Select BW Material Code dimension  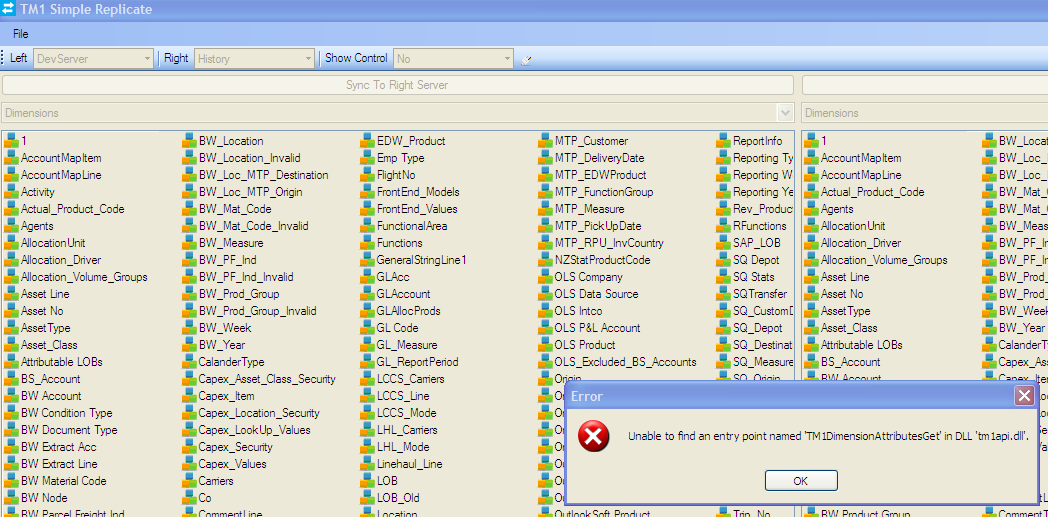63,481
